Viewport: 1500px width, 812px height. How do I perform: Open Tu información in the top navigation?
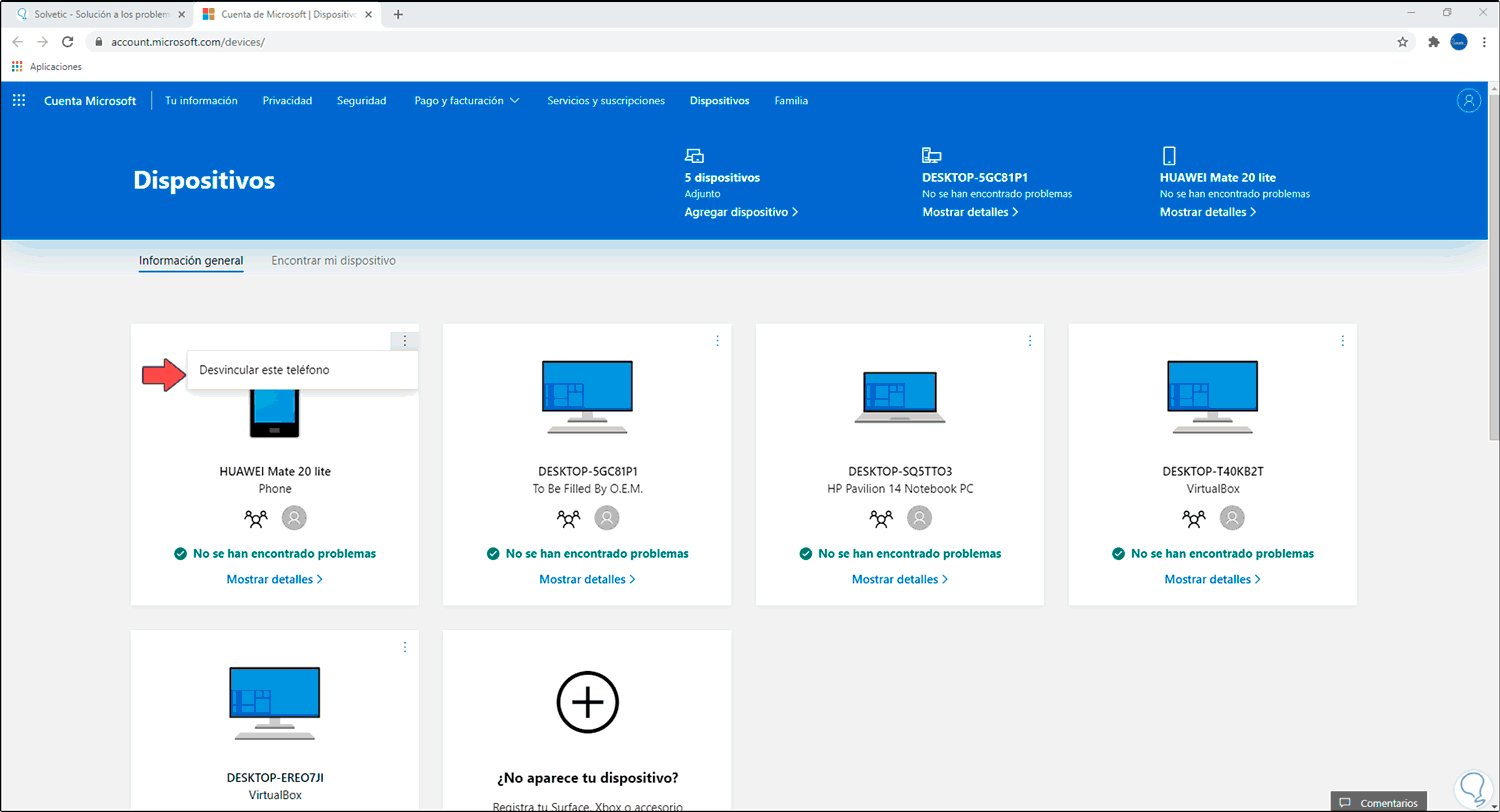pos(201,101)
